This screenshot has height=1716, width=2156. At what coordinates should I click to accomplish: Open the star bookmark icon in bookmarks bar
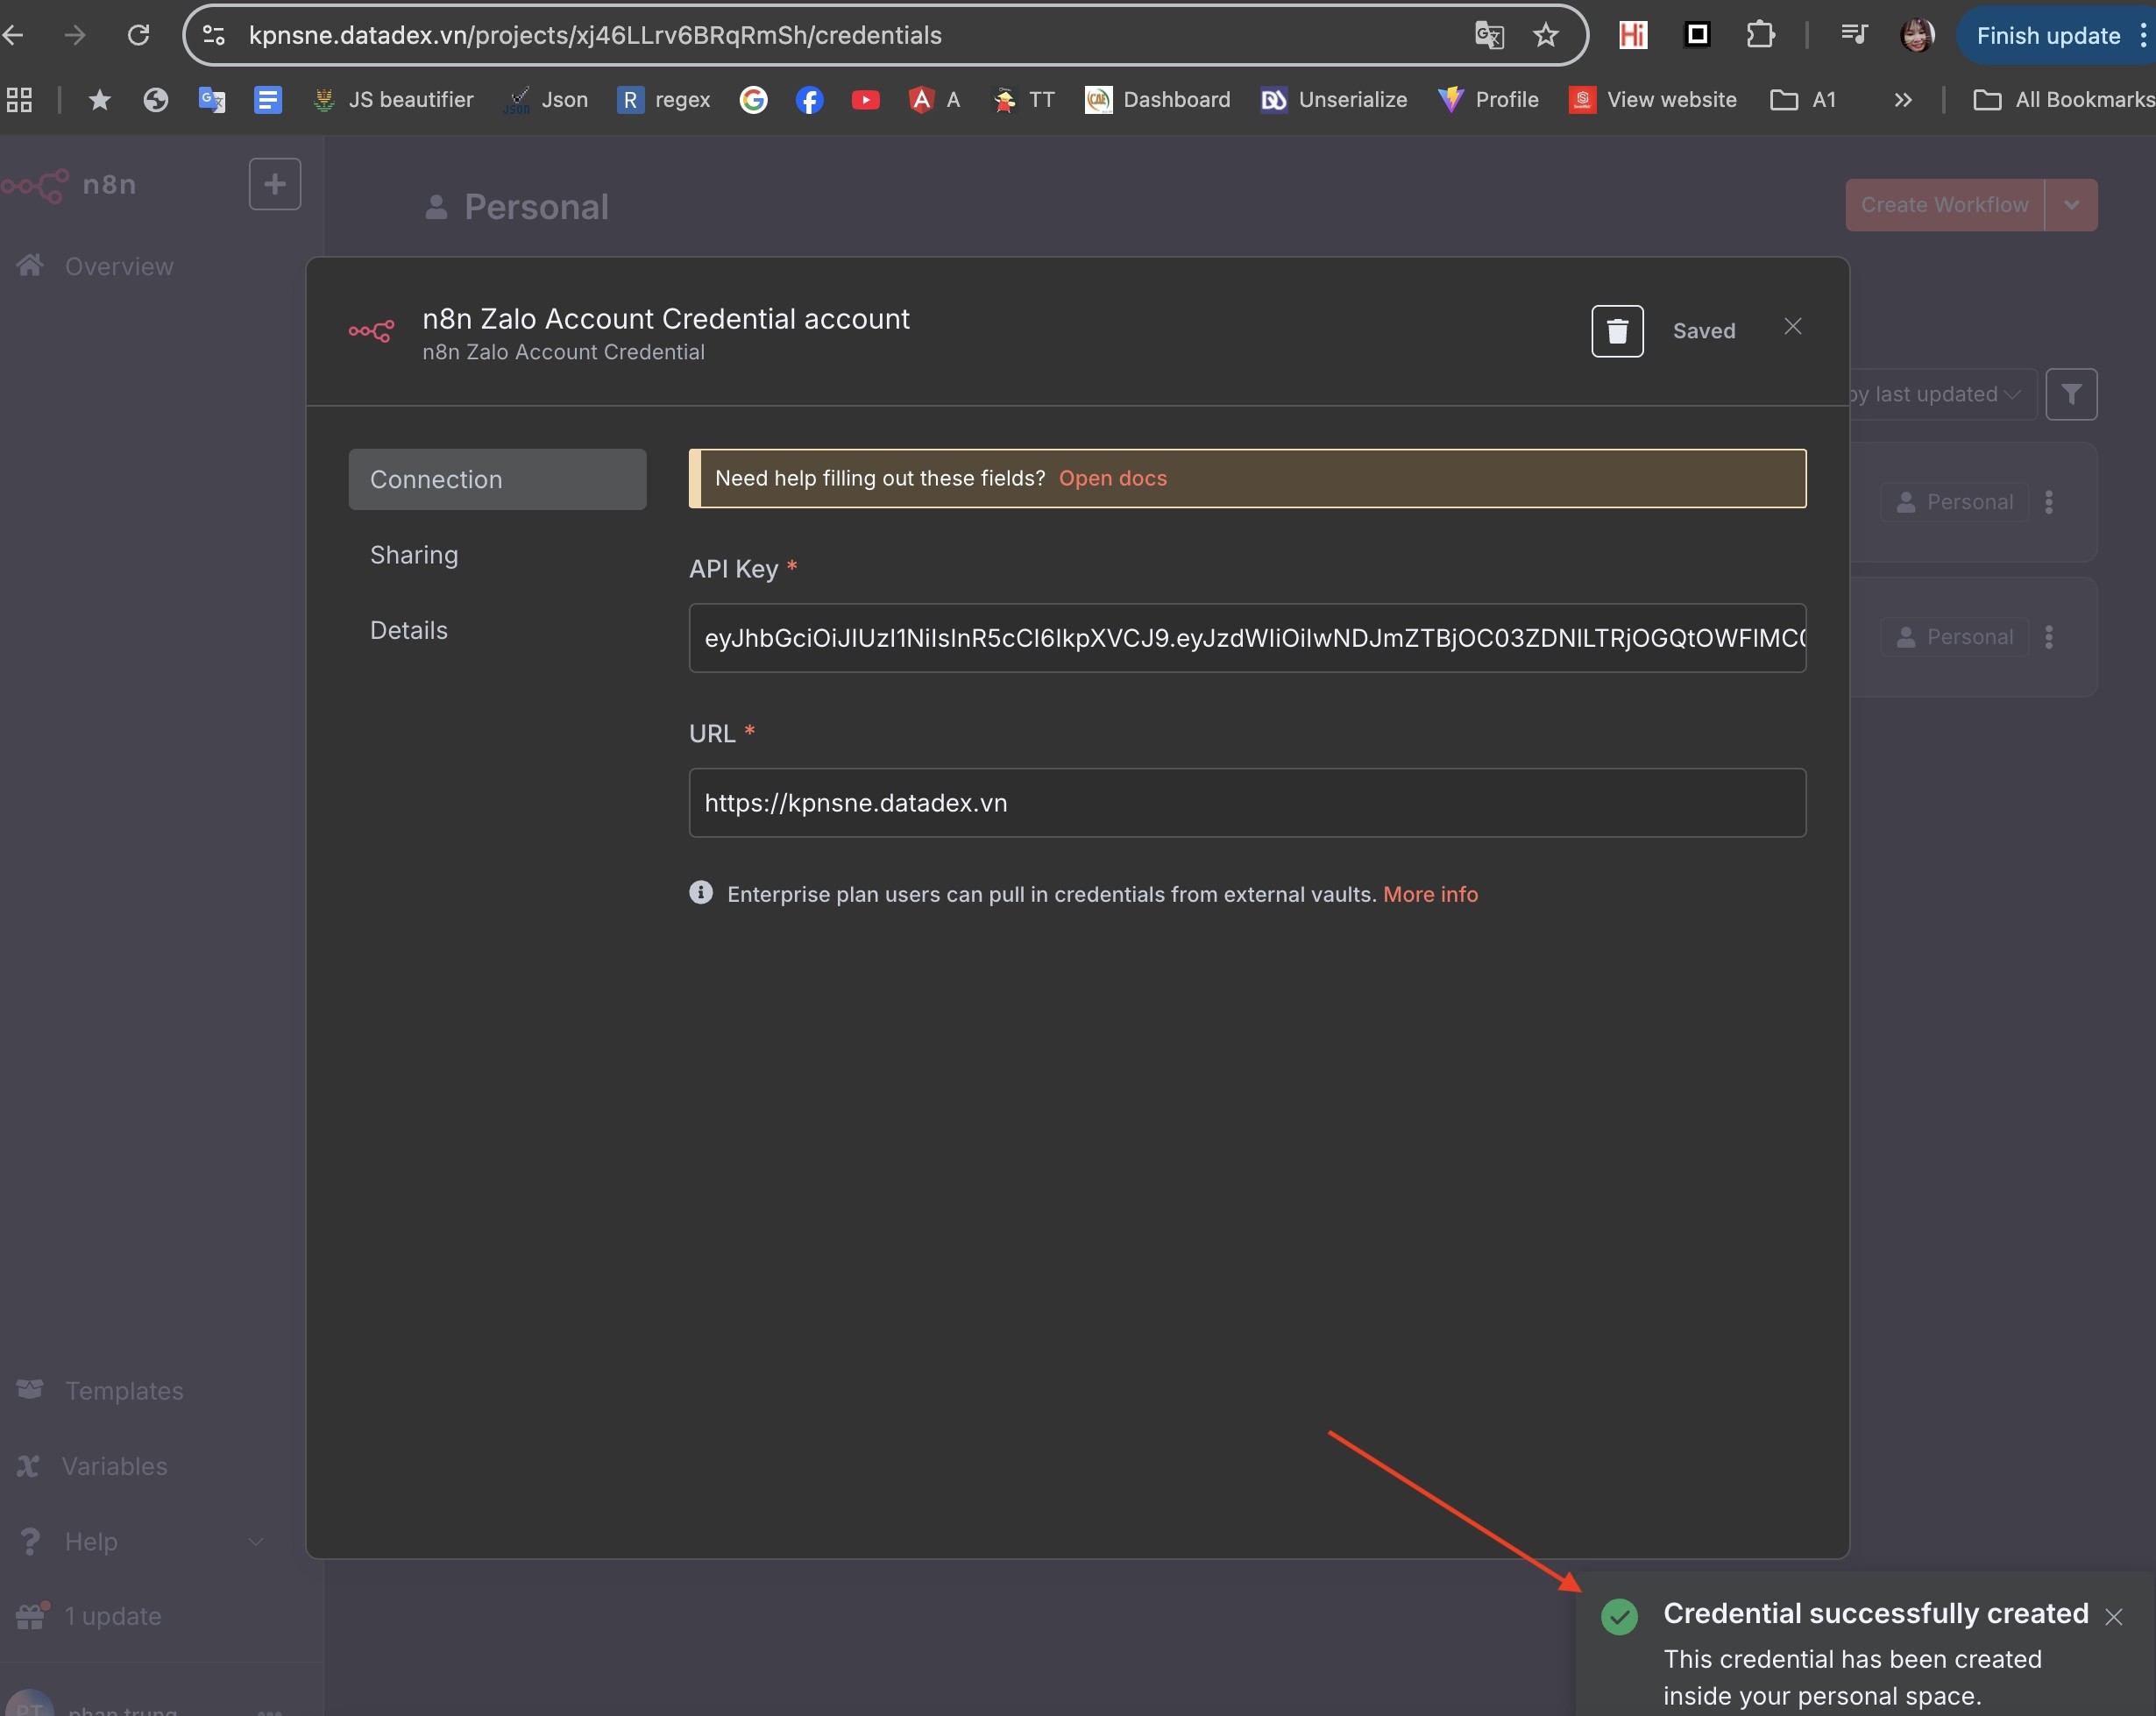pos(99,99)
